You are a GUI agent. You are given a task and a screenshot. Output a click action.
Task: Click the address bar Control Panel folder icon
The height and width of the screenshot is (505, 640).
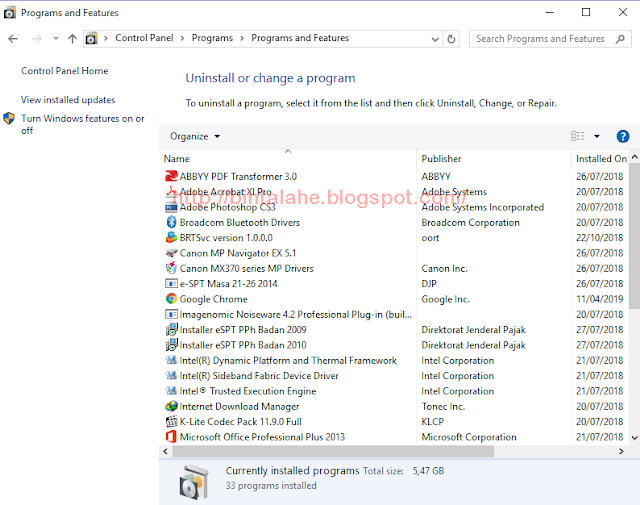coord(91,39)
